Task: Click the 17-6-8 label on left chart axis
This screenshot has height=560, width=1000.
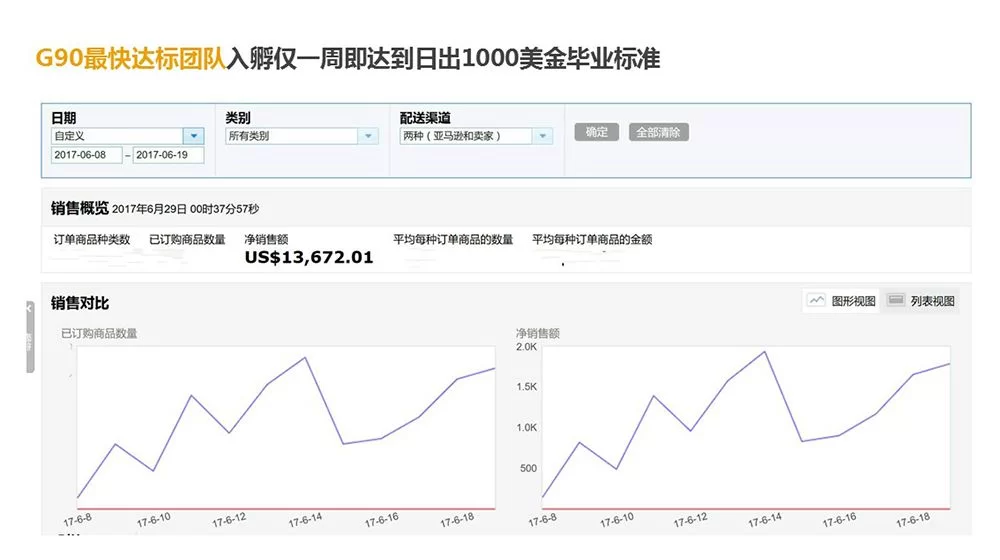Action: (x=78, y=520)
